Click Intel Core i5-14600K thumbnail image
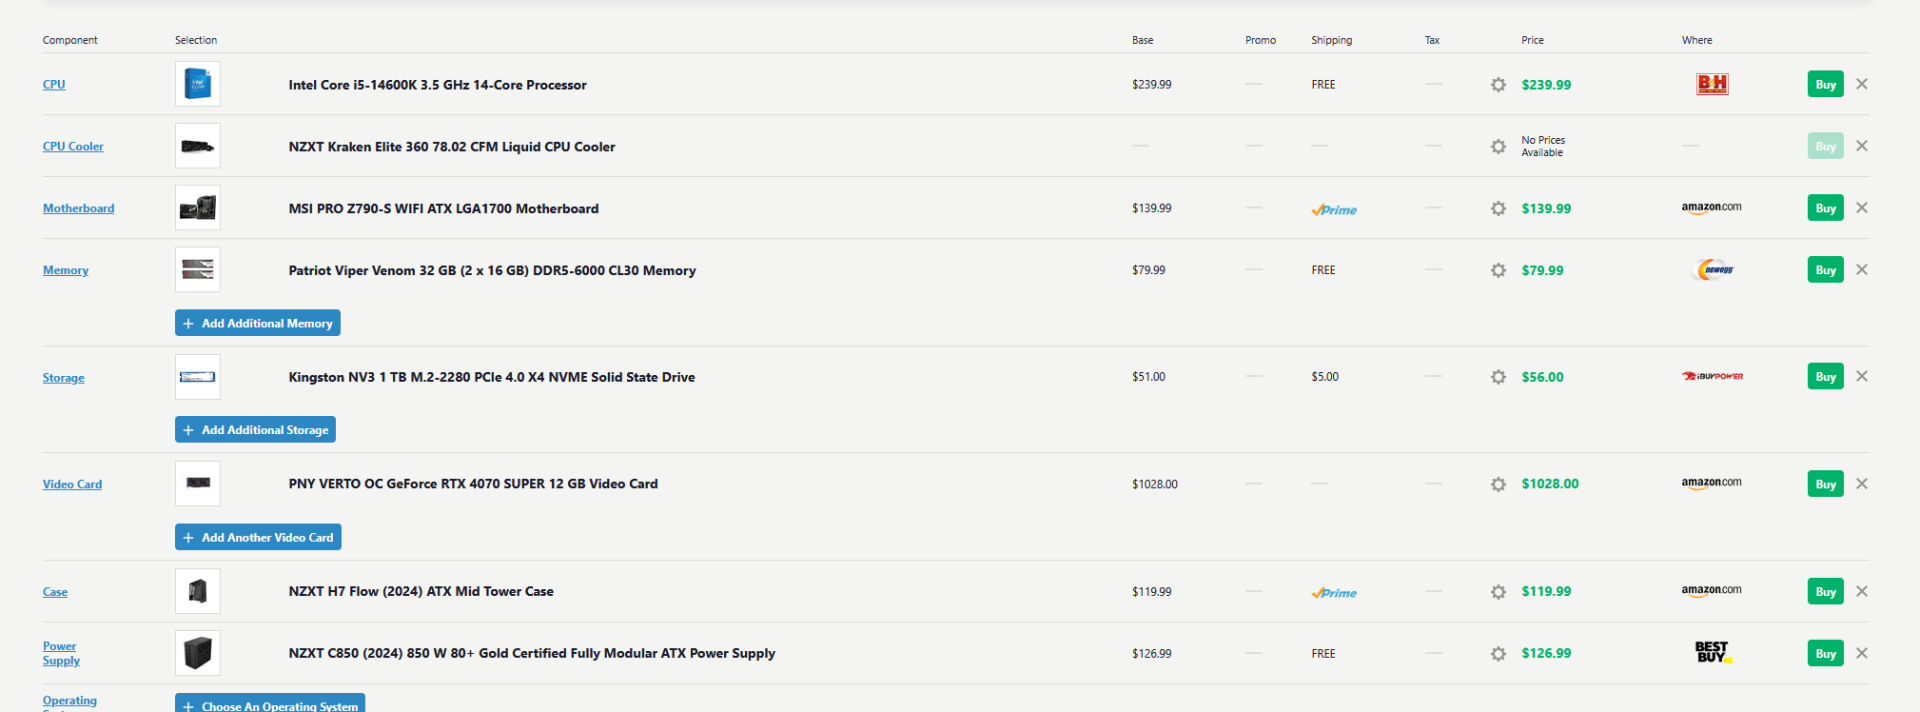This screenshot has height=712, width=1920. coord(198,84)
